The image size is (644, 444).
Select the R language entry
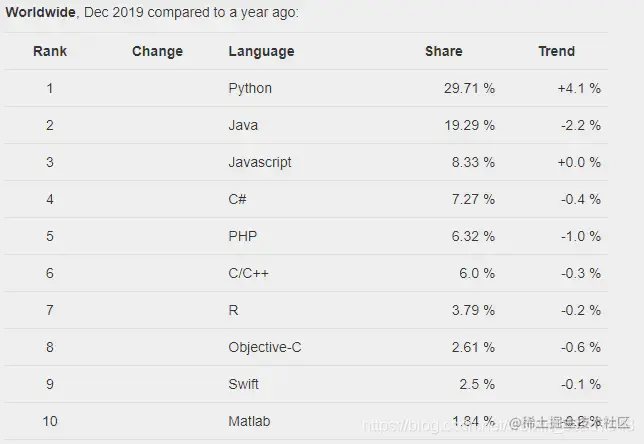click(x=233, y=310)
